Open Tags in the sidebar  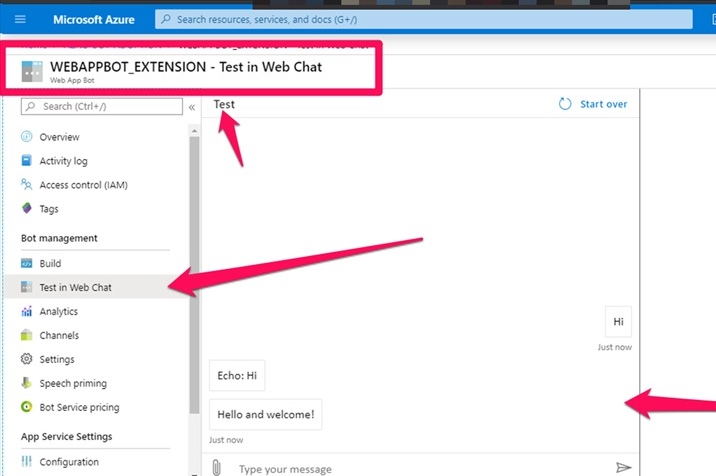tap(48, 209)
